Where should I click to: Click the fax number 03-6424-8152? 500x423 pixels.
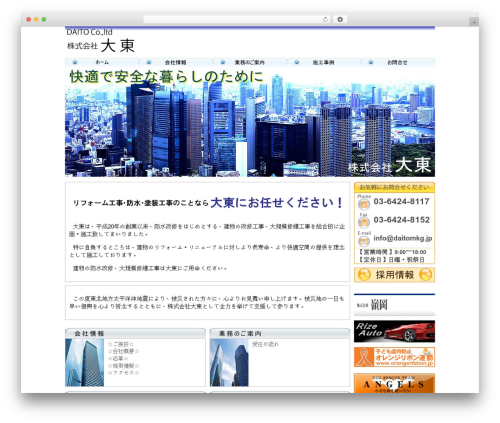click(x=402, y=220)
